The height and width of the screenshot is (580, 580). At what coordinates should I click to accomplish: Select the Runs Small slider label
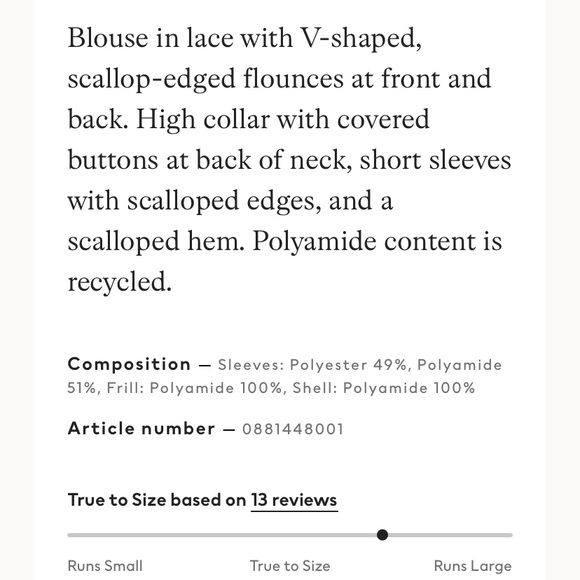coord(105,566)
